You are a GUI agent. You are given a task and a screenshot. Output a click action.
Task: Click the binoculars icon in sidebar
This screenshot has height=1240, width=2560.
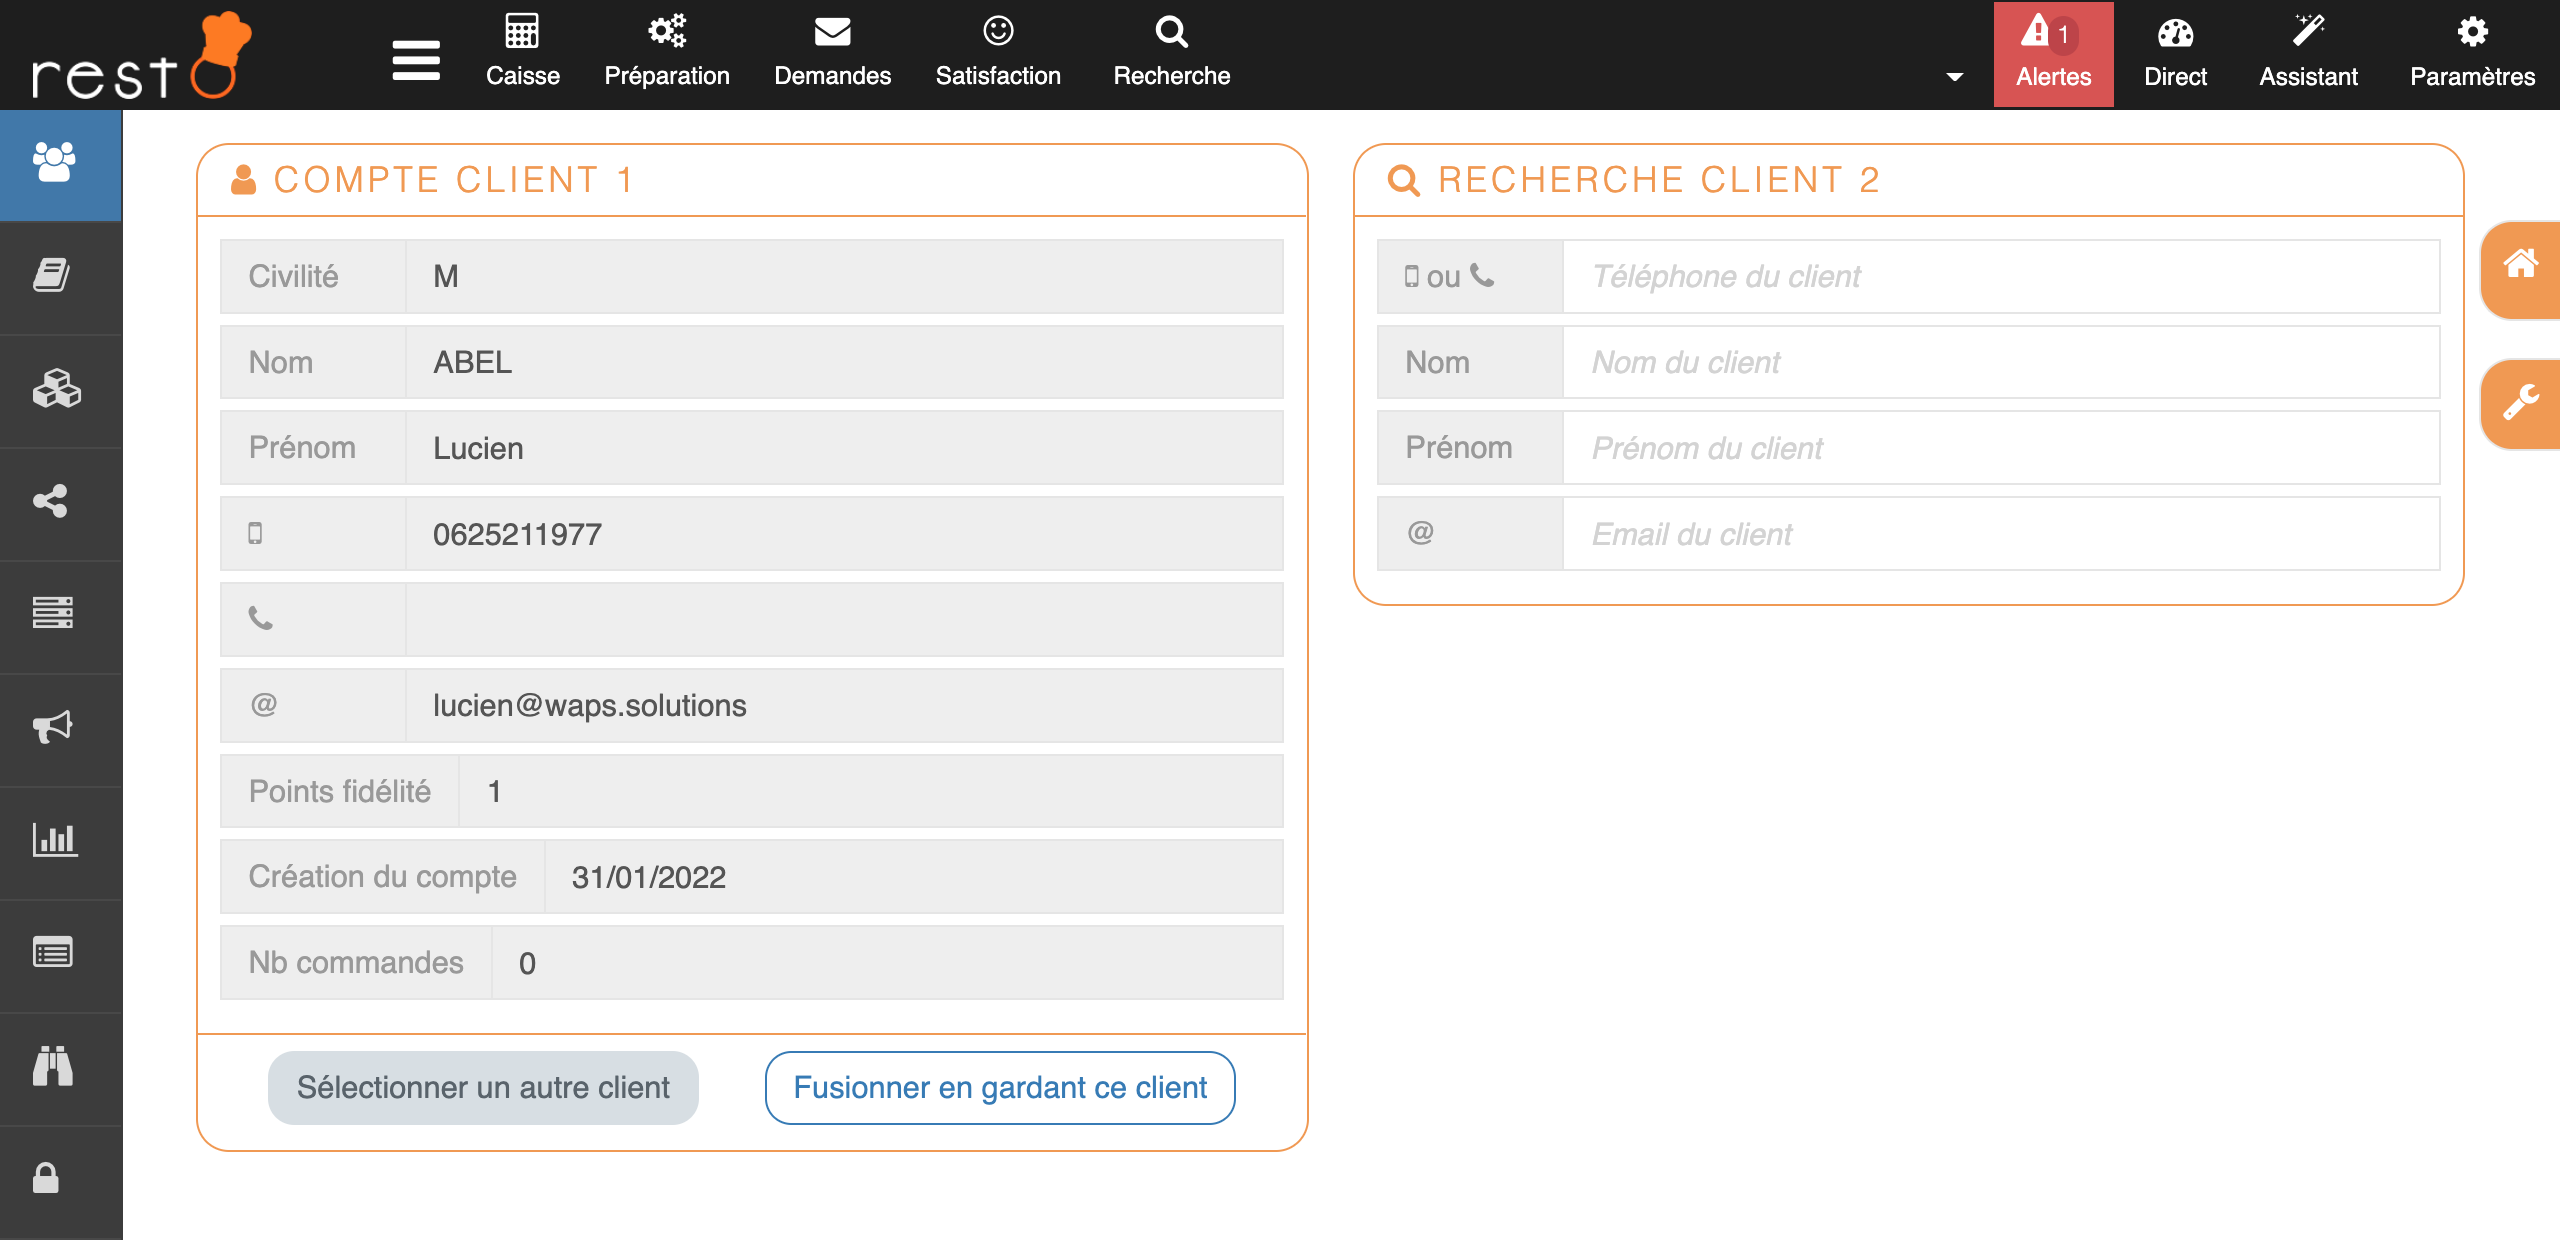(53, 1066)
